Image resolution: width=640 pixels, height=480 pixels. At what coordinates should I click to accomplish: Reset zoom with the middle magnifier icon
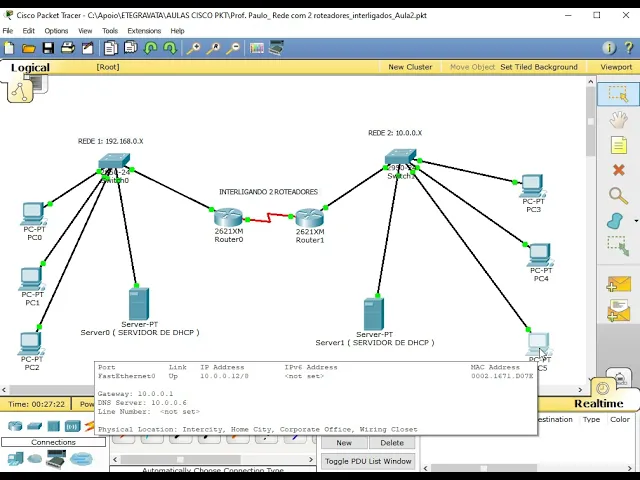click(x=213, y=48)
